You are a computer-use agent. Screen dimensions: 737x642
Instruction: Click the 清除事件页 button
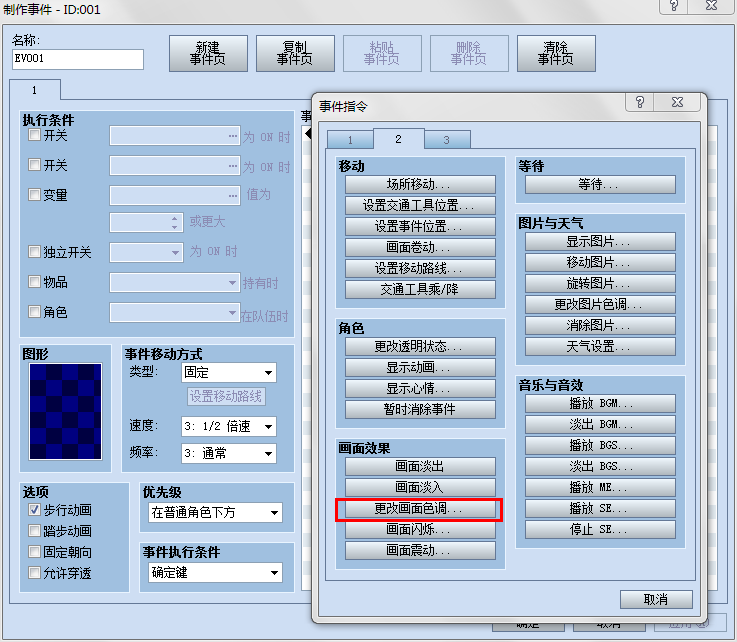click(556, 54)
